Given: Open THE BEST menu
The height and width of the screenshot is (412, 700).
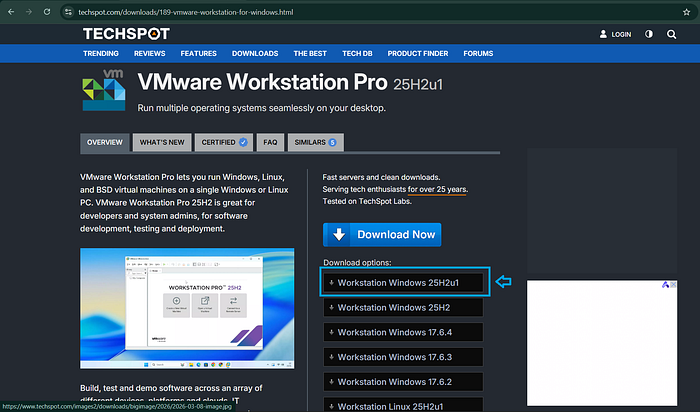Looking at the screenshot, I should point(310,54).
